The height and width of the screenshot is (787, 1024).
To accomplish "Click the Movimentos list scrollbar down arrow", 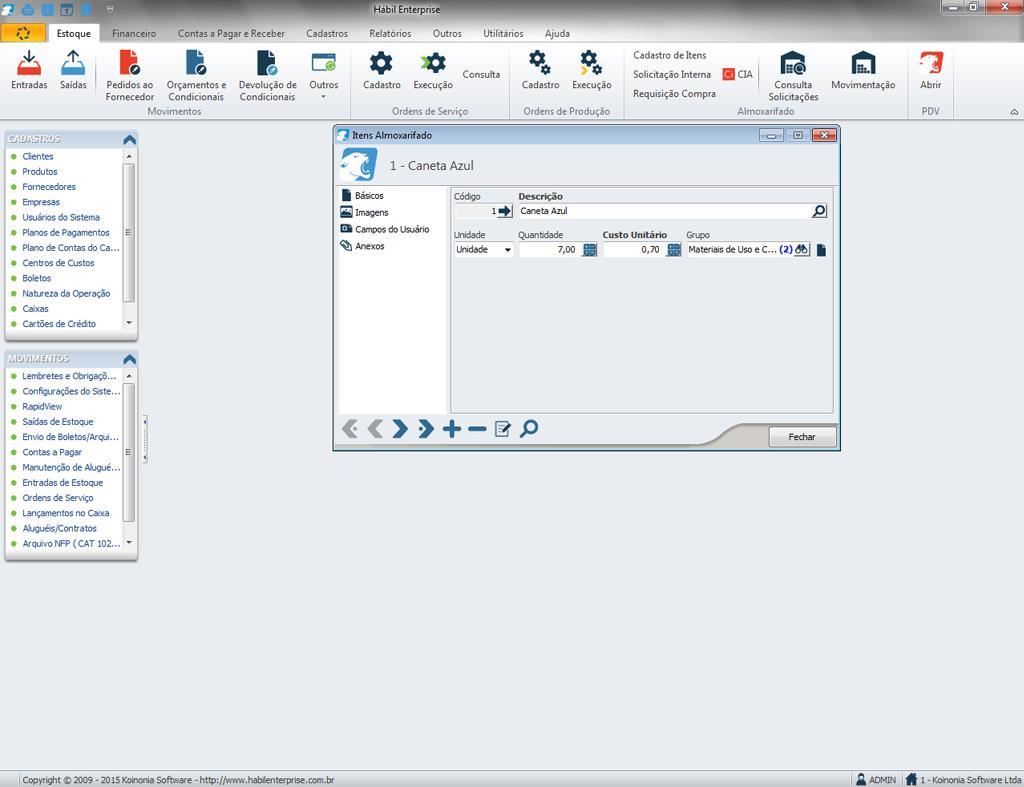I will [x=129, y=542].
